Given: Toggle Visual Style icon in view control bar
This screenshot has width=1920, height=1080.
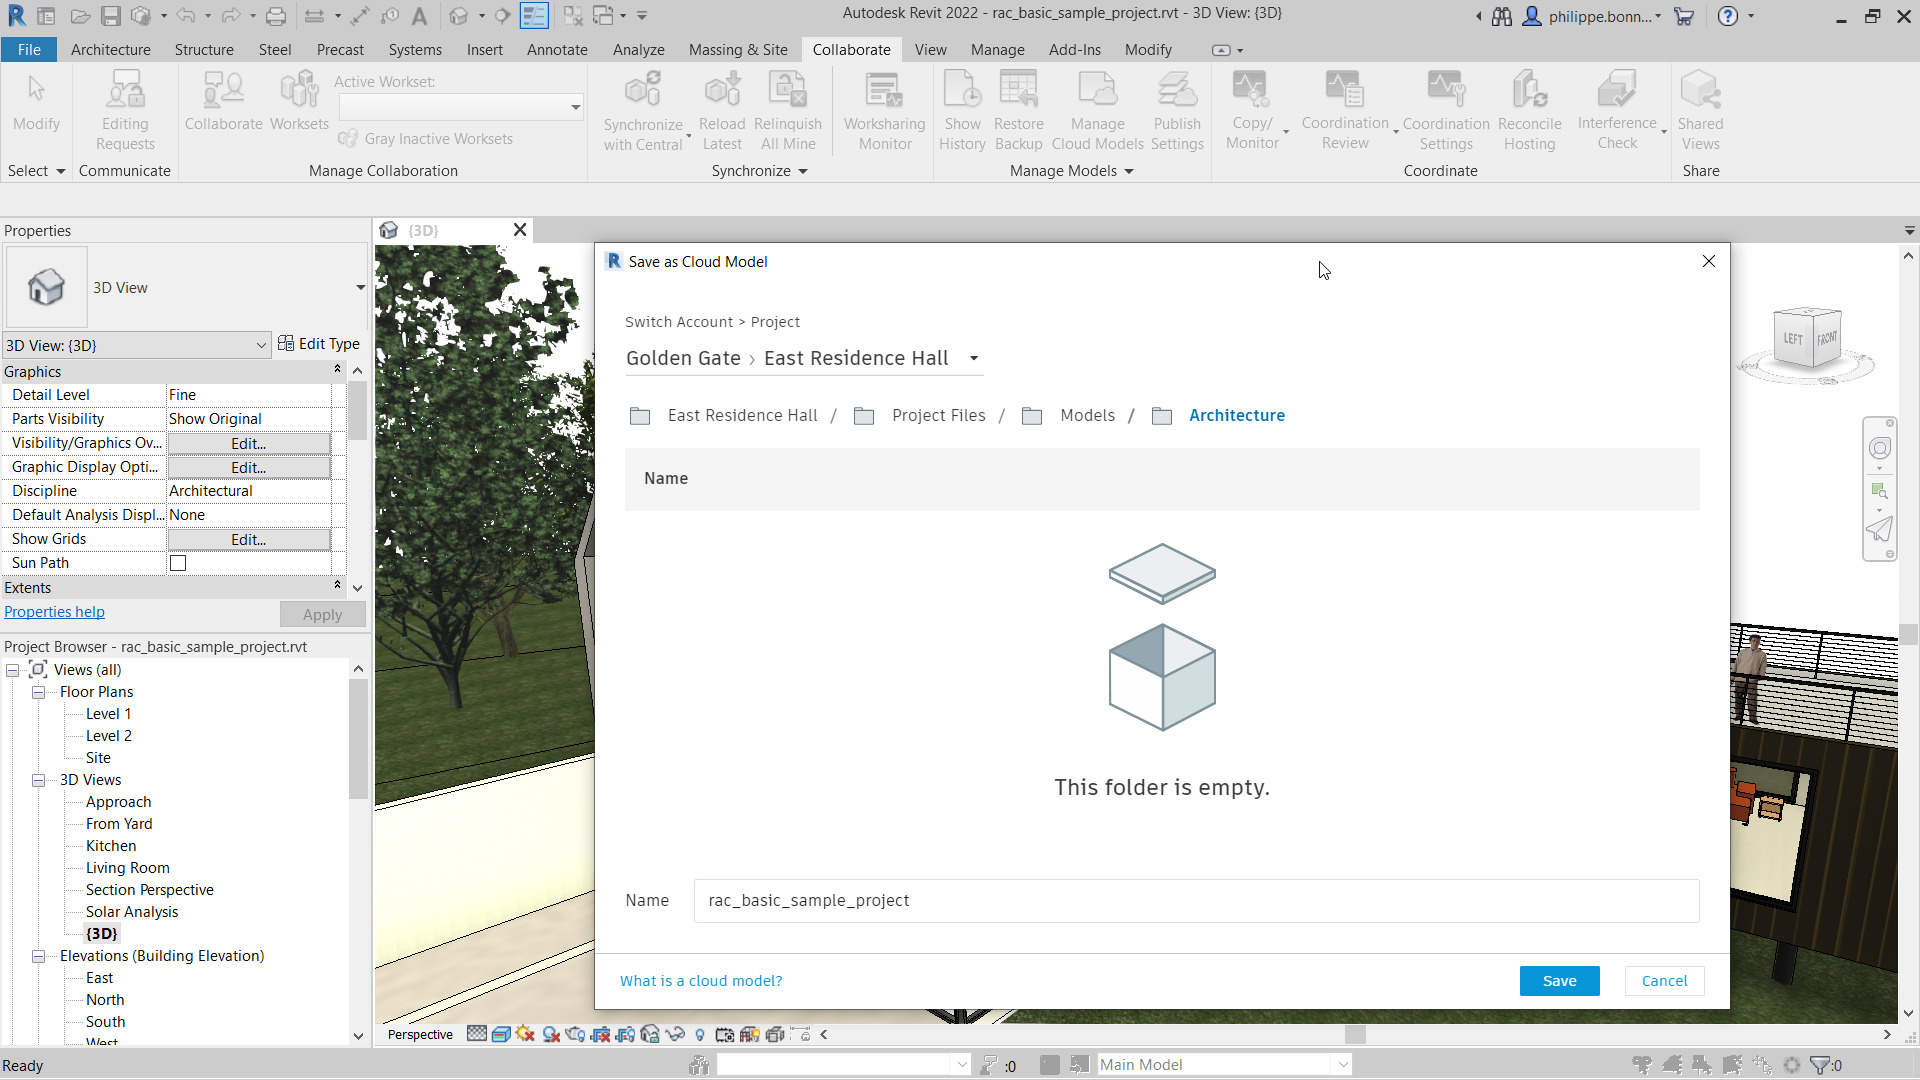Looking at the screenshot, I should [x=501, y=1034].
